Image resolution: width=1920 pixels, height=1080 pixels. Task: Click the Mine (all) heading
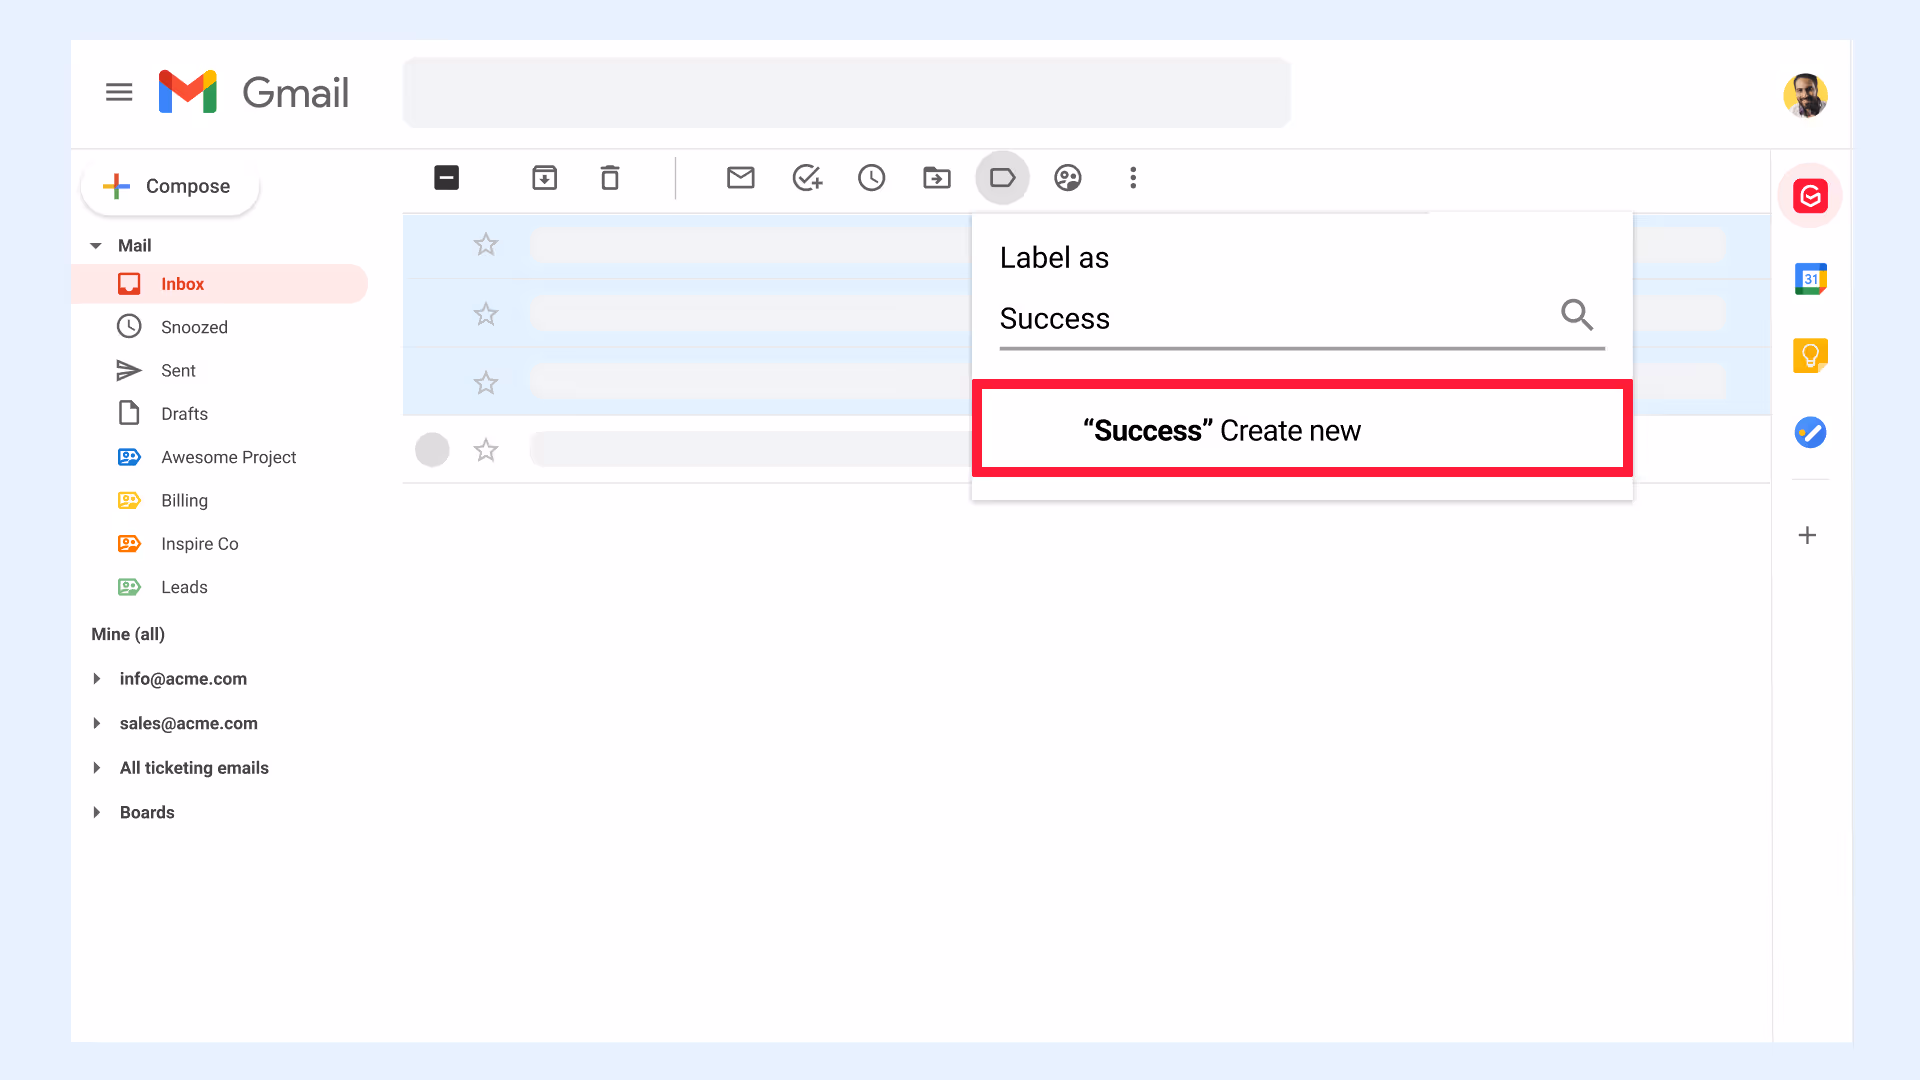[x=128, y=634]
